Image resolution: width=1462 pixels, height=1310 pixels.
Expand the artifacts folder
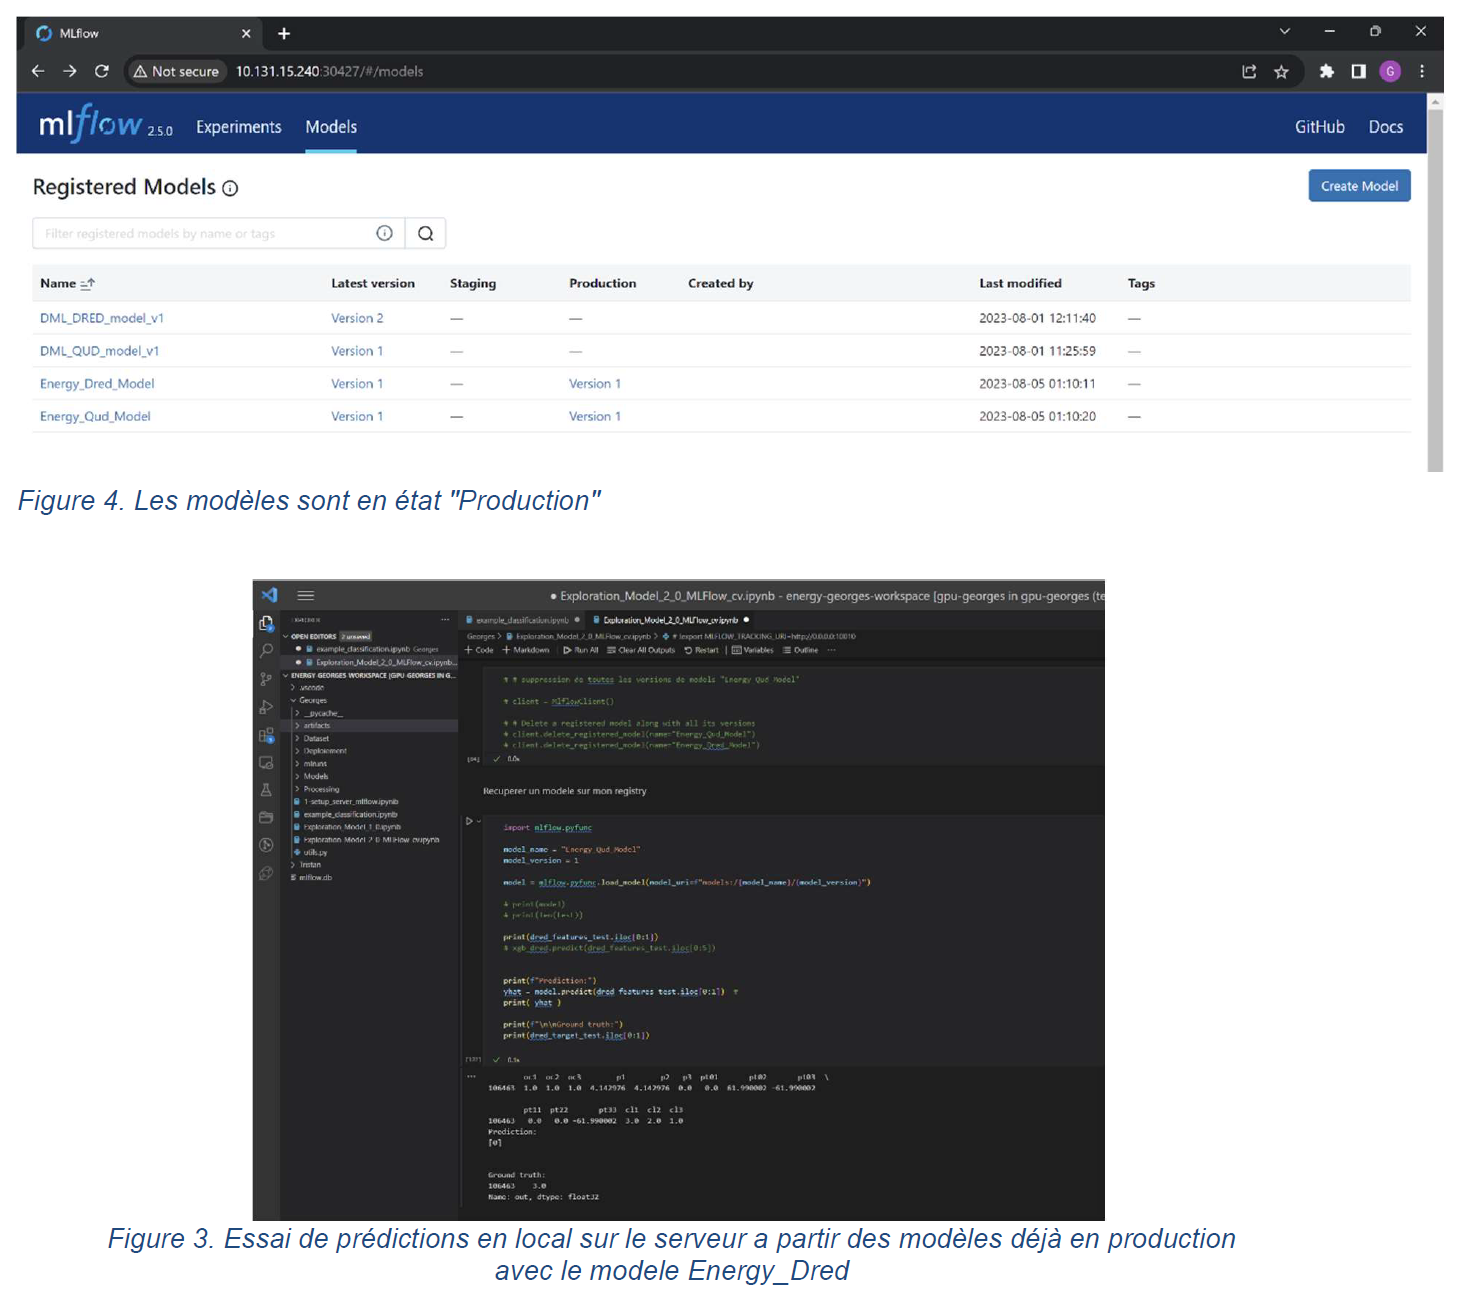[316, 725]
